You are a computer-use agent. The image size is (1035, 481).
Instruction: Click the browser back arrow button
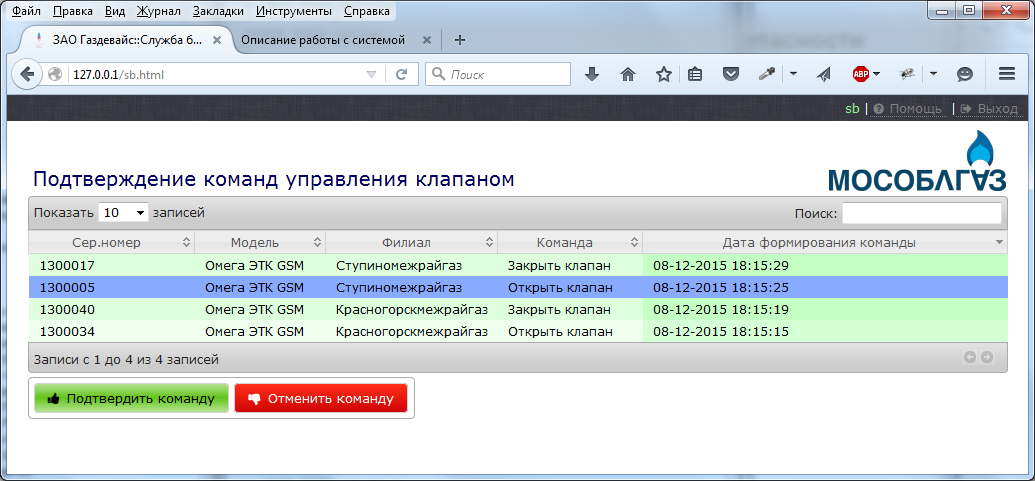(x=27, y=75)
